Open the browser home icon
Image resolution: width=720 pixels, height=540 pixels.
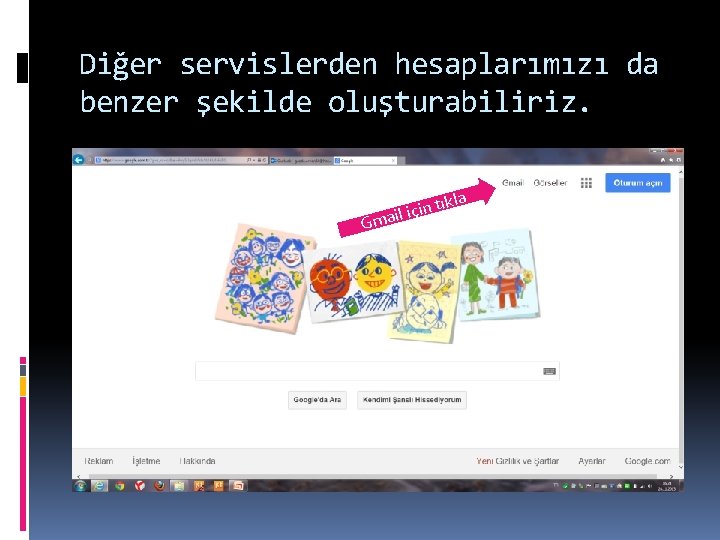click(x=663, y=160)
